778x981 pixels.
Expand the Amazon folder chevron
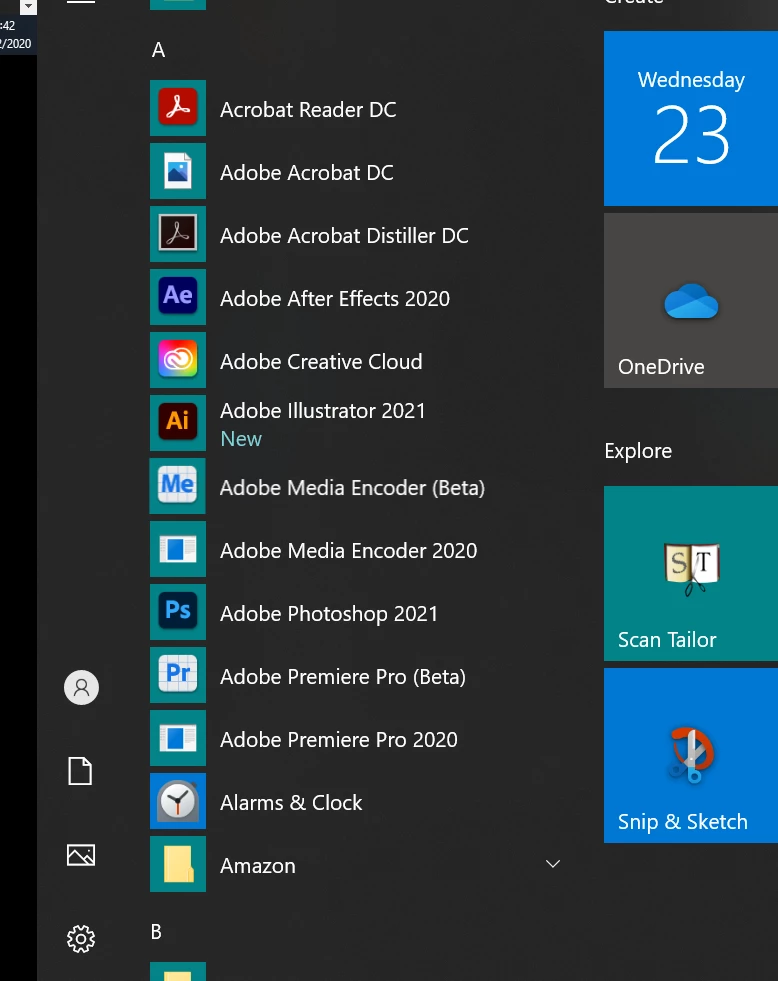pos(553,864)
